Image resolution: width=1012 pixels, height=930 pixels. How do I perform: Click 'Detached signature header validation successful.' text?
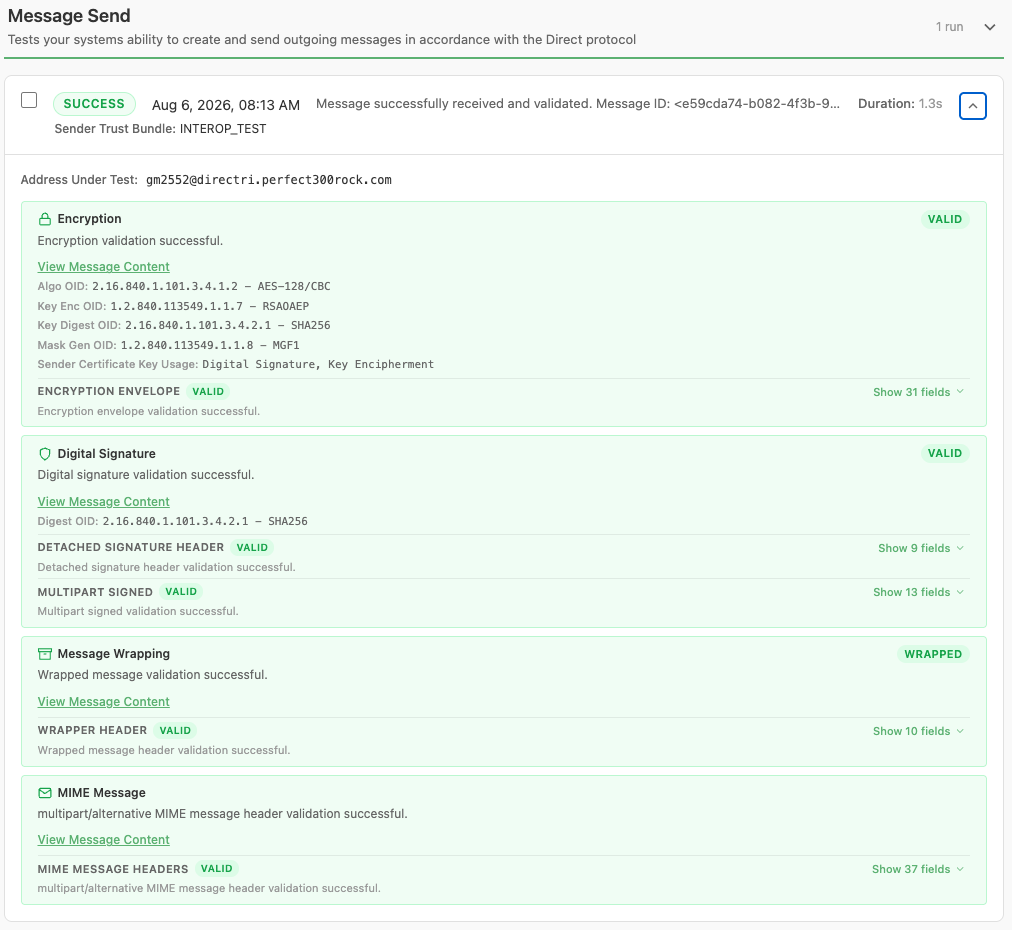coord(167,567)
